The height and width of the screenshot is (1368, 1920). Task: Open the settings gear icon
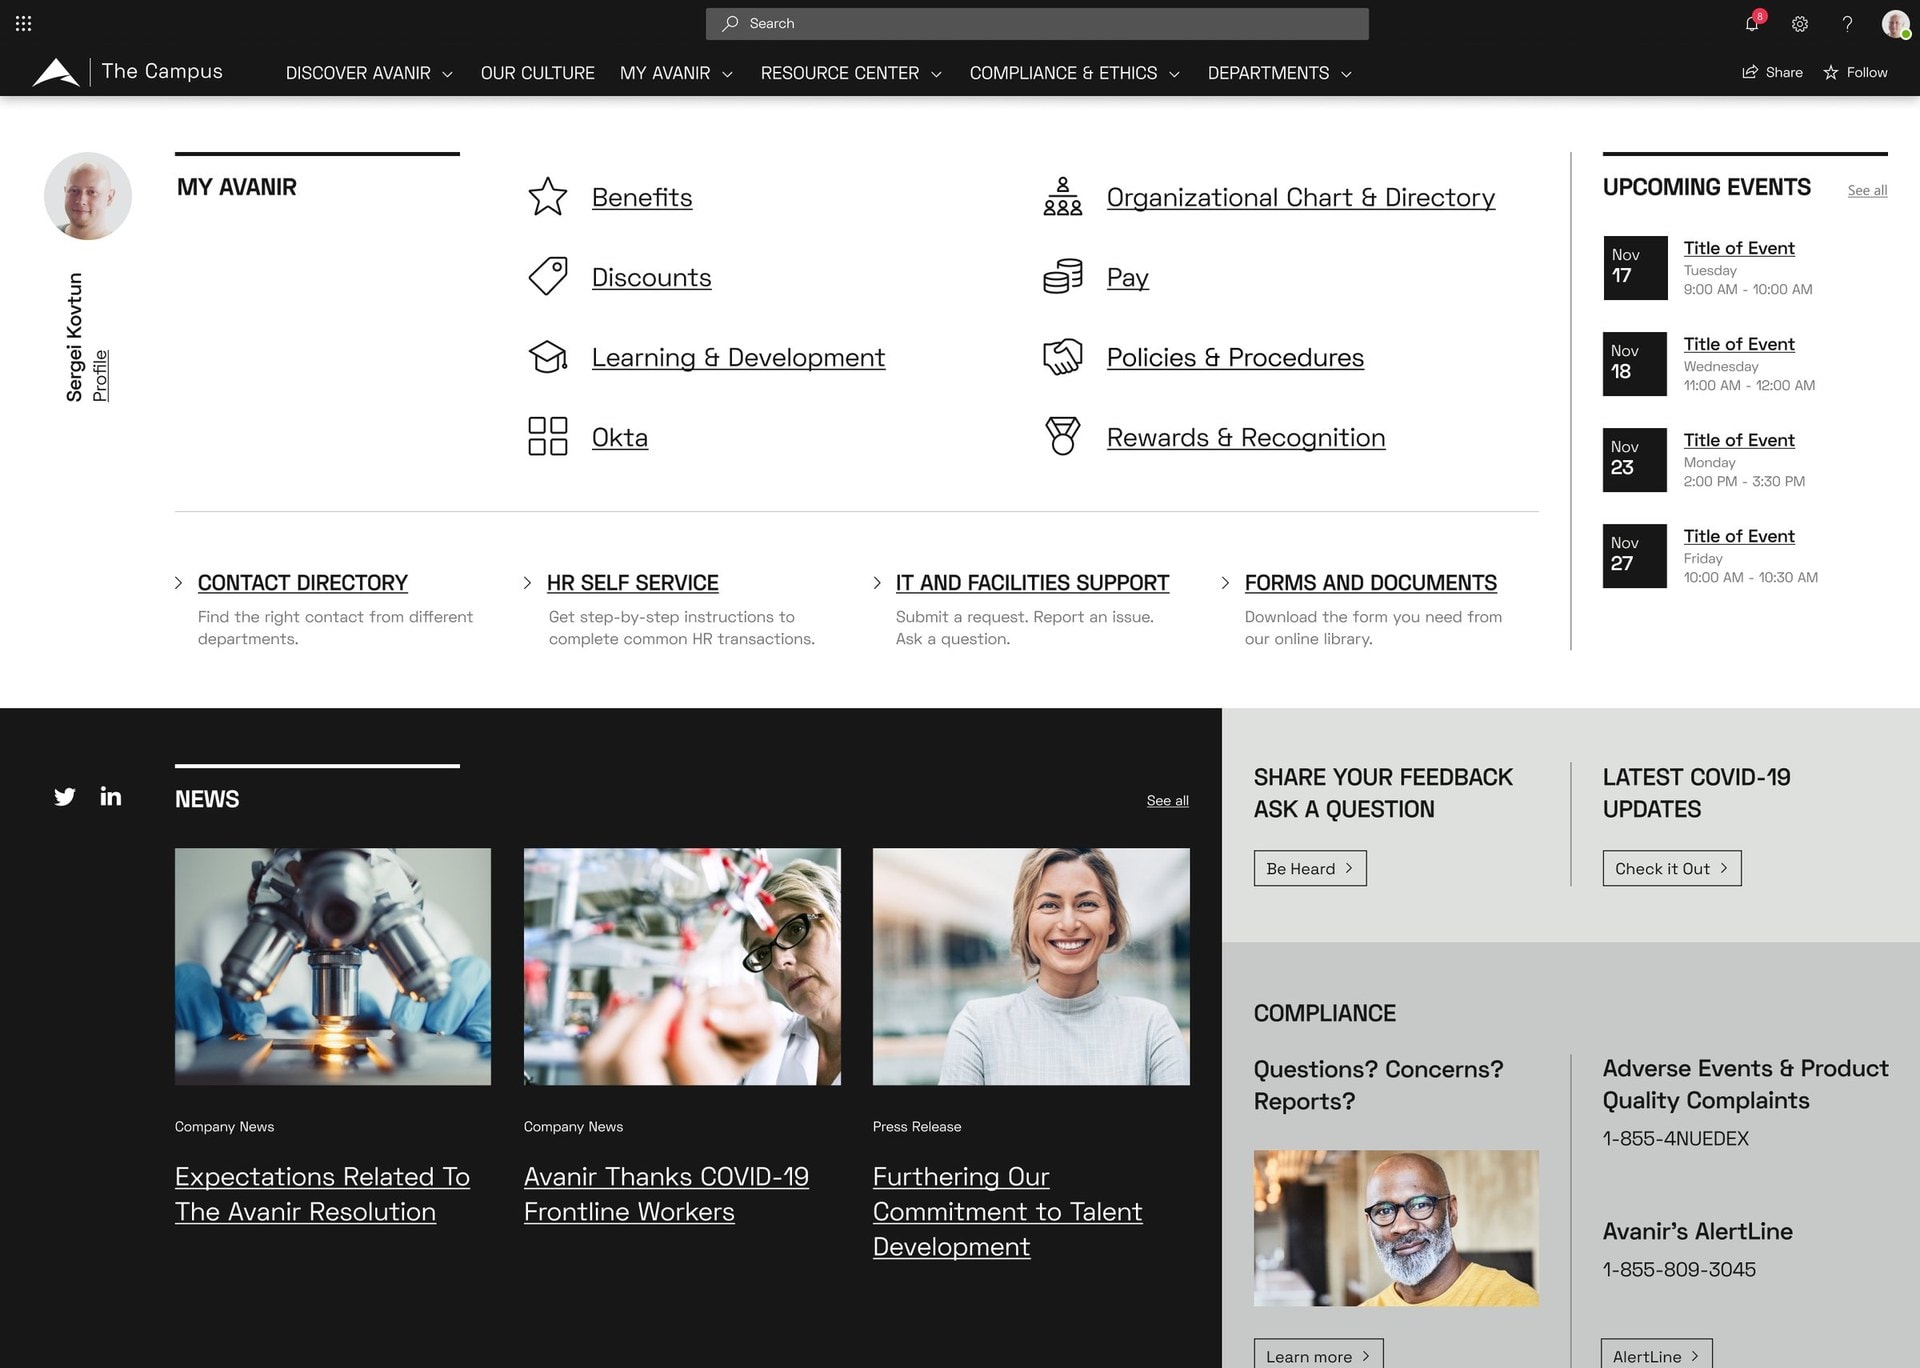click(1800, 23)
